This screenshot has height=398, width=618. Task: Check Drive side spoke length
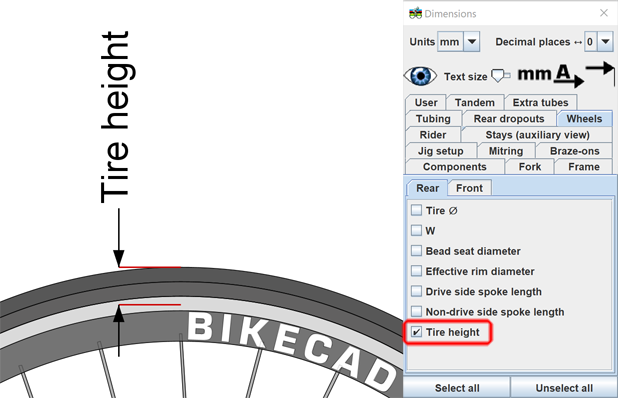(416, 291)
